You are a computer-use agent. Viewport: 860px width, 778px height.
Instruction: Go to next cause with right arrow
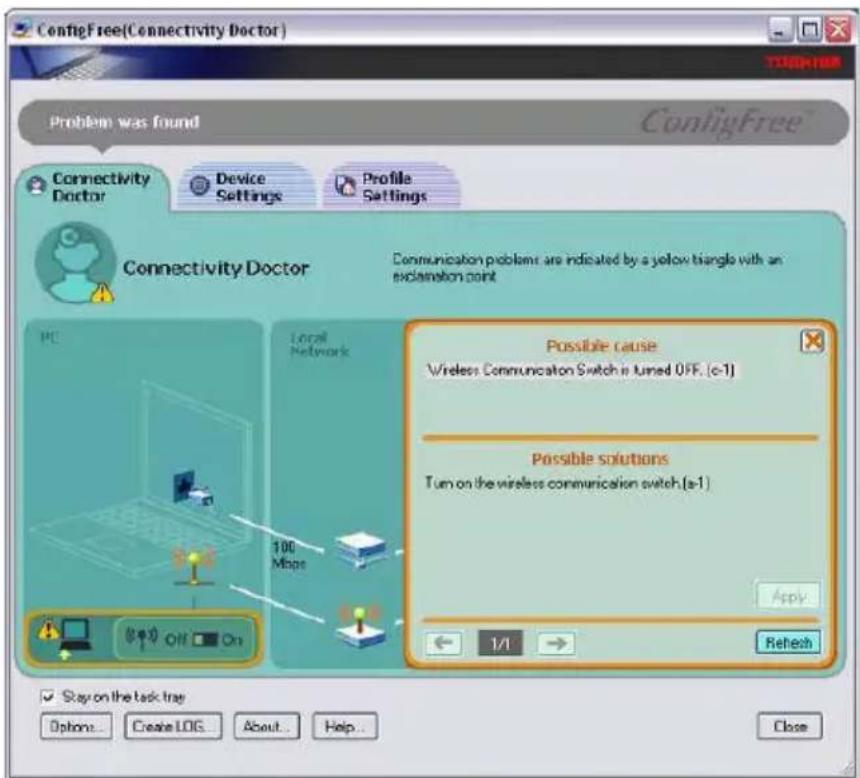(x=556, y=642)
